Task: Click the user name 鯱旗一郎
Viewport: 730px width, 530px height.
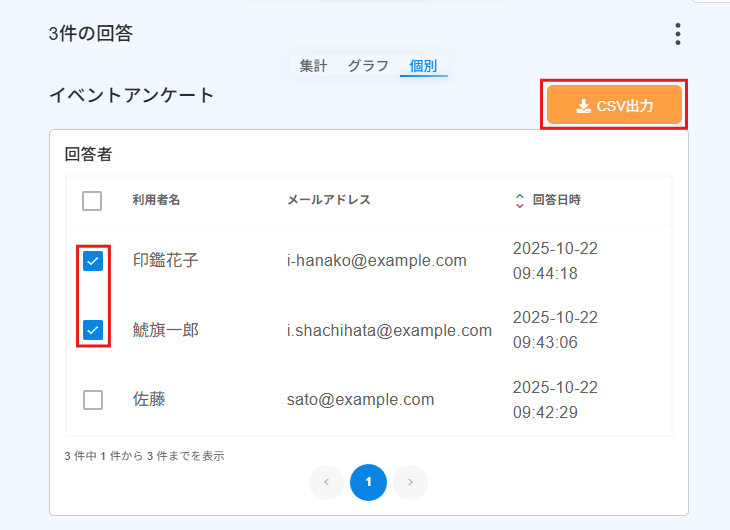Action: pos(166,330)
